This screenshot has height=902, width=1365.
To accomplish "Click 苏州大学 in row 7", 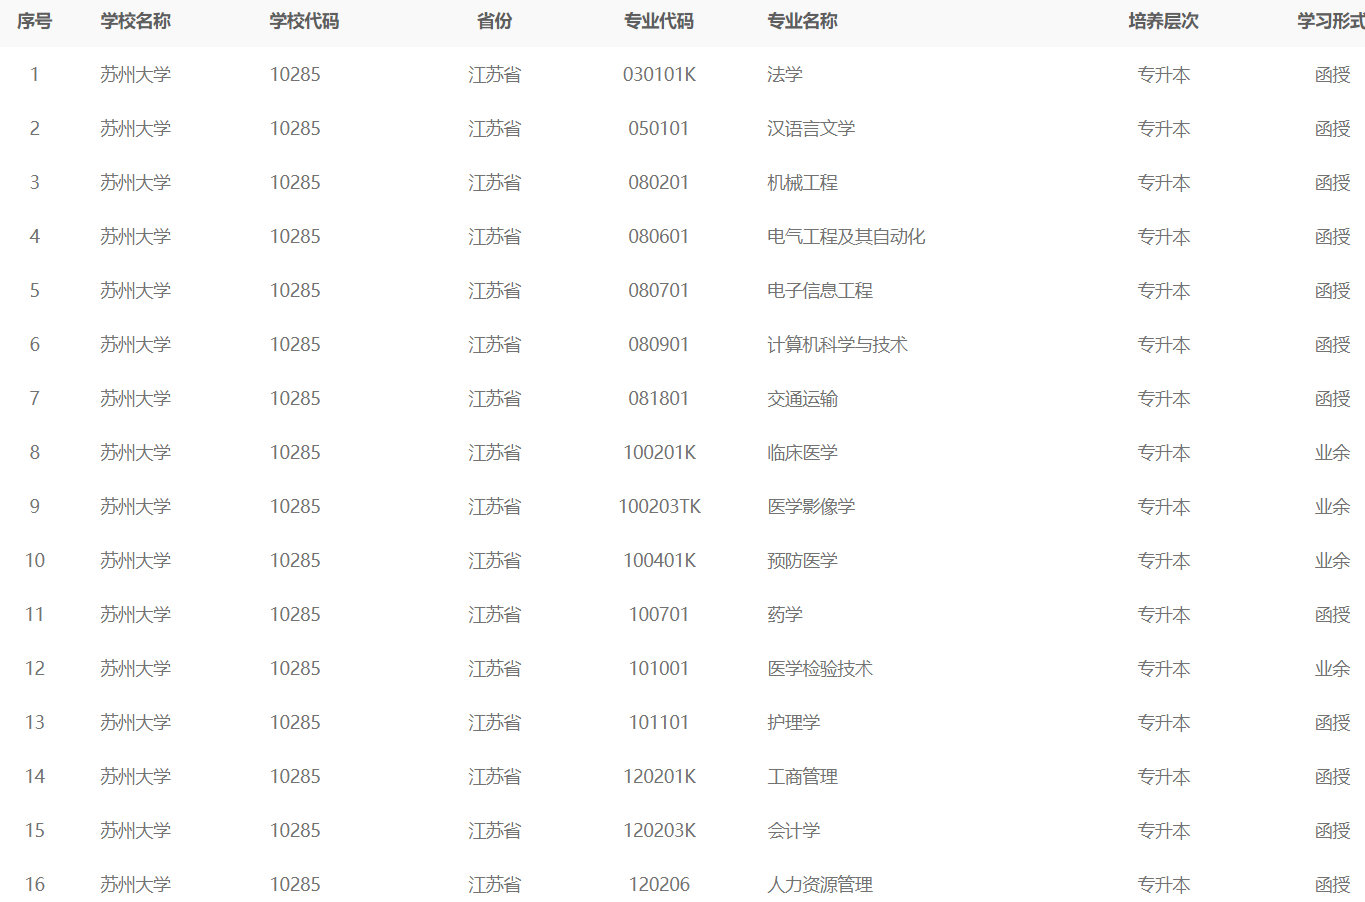I will pyautogui.click(x=135, y=399).
